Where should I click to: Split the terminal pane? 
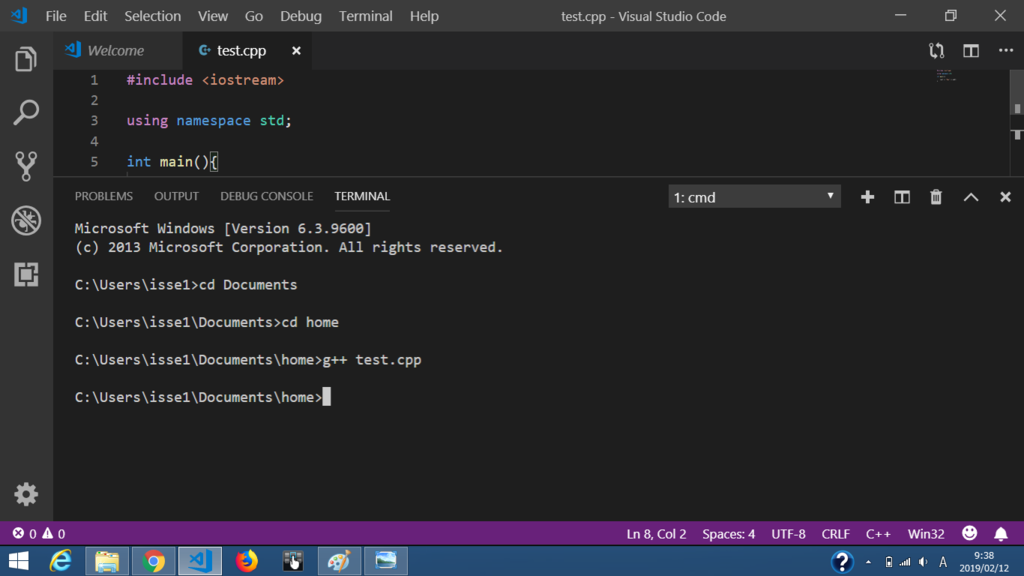click(x=902, y=197)
